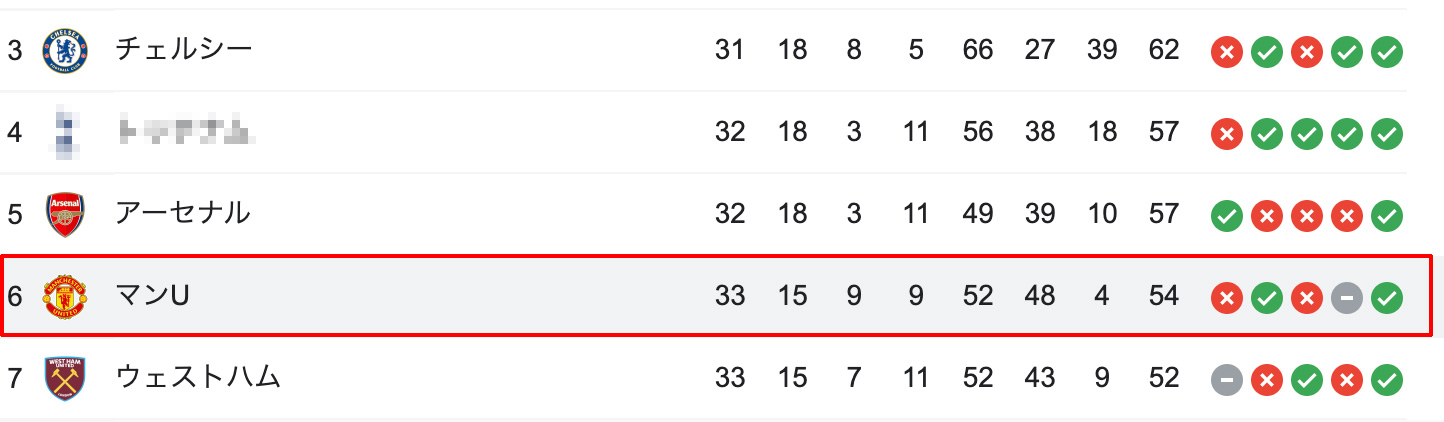Click ウェストハム's last green win icon
1444x422 pixels.
[1386, 379]
